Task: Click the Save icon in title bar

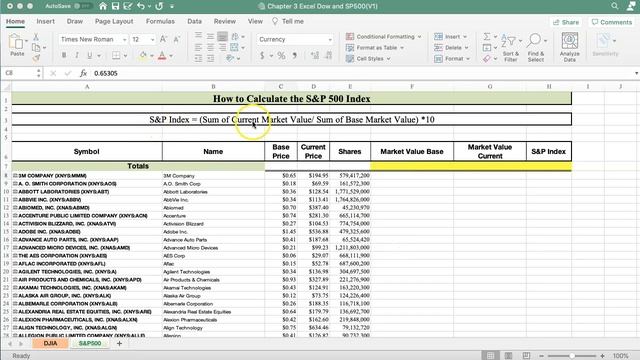Action: pos(116,6)
